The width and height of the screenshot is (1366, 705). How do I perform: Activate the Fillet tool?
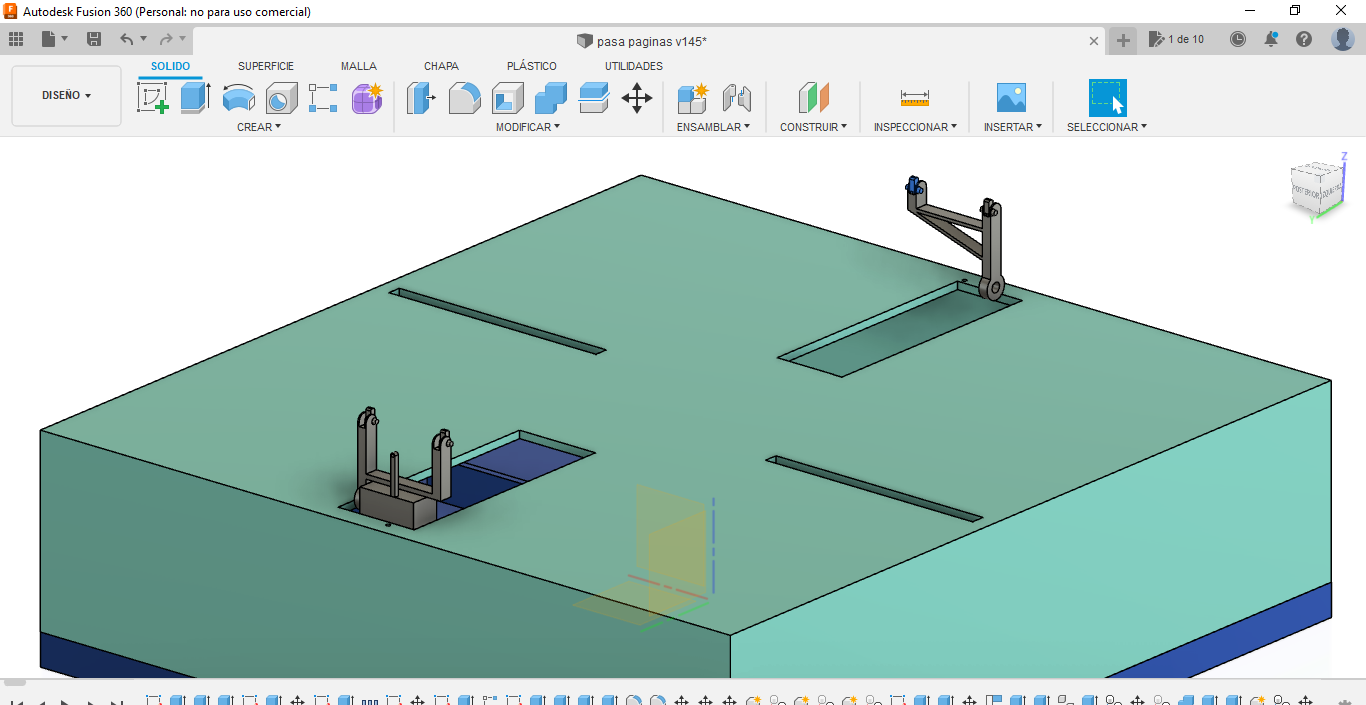(x=464, y=97)
